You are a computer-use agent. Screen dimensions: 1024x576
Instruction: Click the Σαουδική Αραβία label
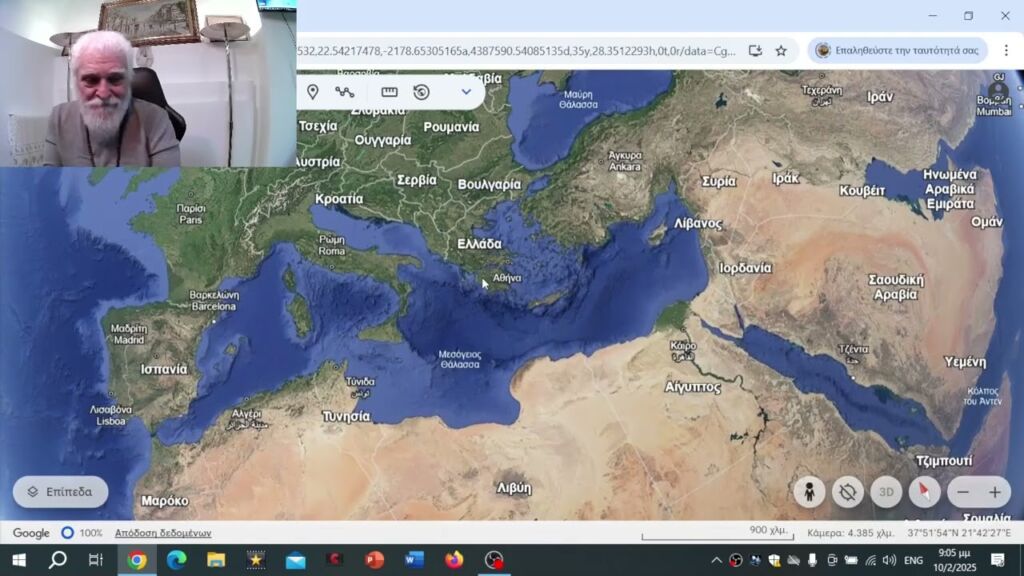click(x=896, y=287)
